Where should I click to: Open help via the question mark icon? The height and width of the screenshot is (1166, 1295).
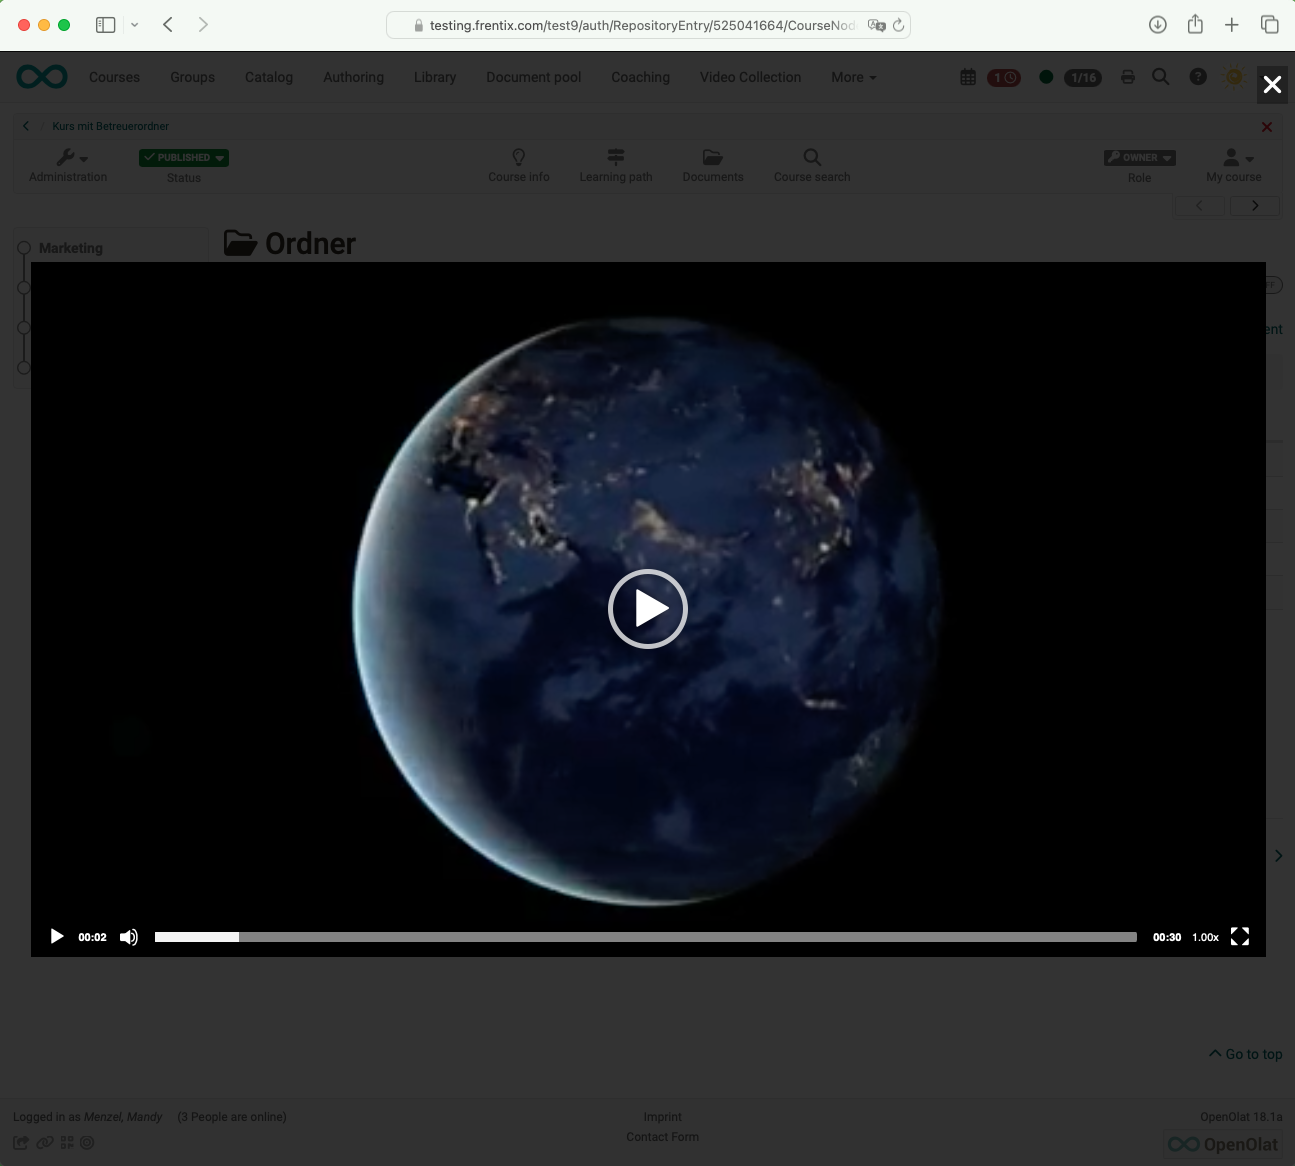(x=1198, y=76)
